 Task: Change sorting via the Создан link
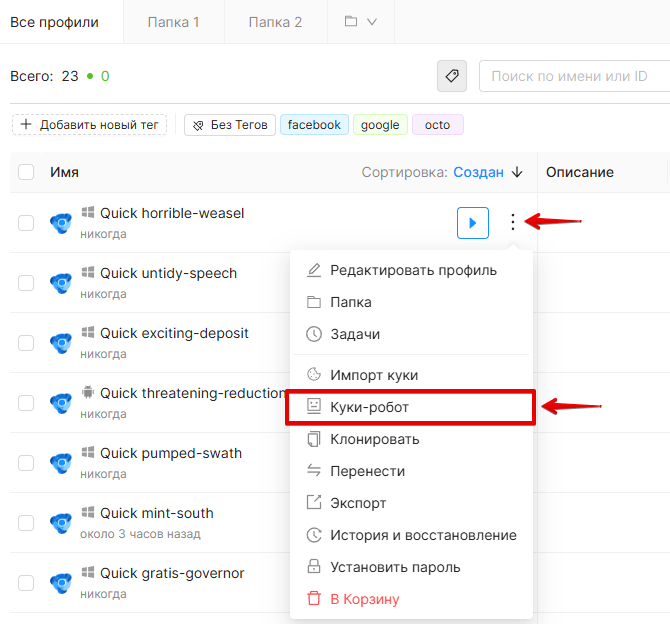478,172
